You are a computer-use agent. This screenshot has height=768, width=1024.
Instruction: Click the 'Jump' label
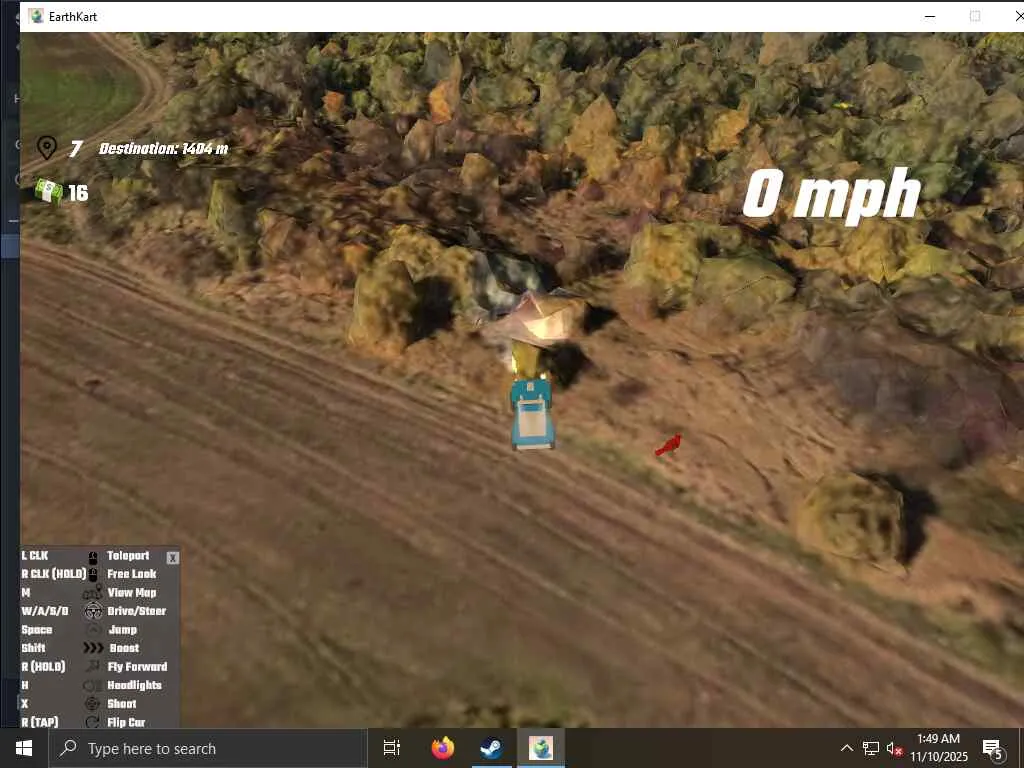pyautogui.click(x=123, y=630)
